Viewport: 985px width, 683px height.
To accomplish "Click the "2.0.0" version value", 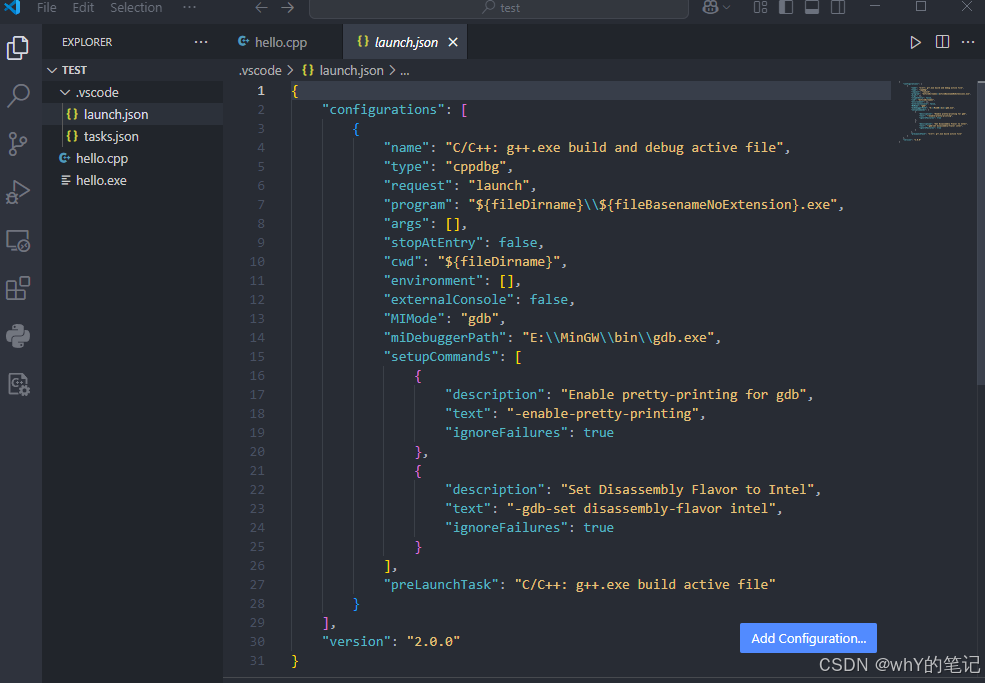I will [x=433, y=642].
